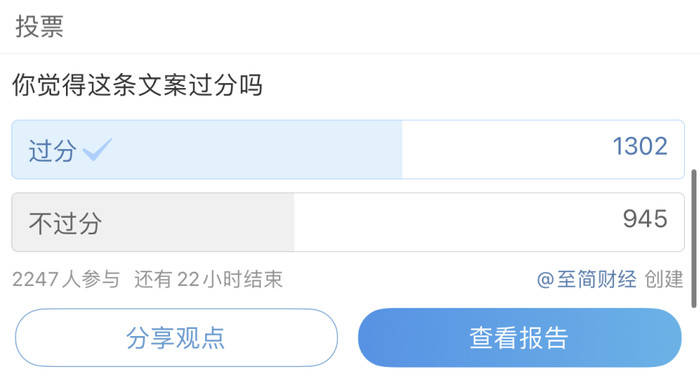The width and height of the screenshot is (700, 379).
Task: Click the 创建 label after the creator name
Action: tap(664, 280)
